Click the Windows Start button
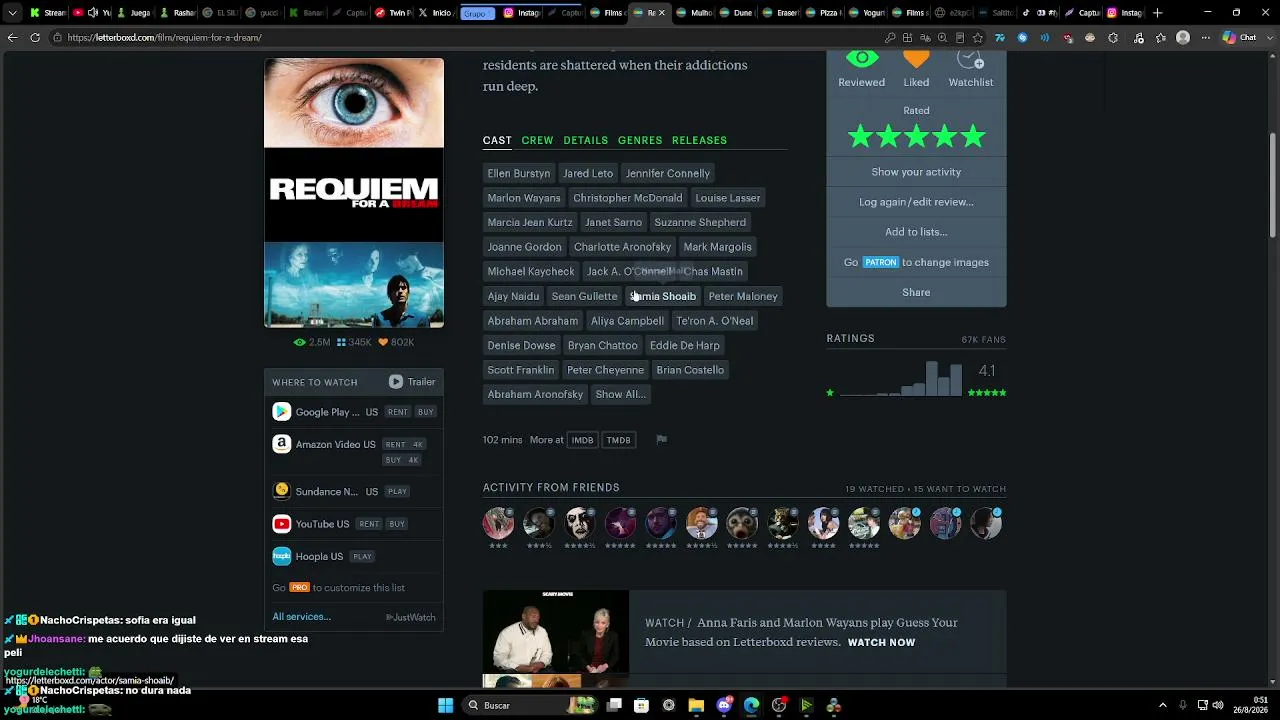Viewport: 1280px width, 720px height. [x=445, y=705]
